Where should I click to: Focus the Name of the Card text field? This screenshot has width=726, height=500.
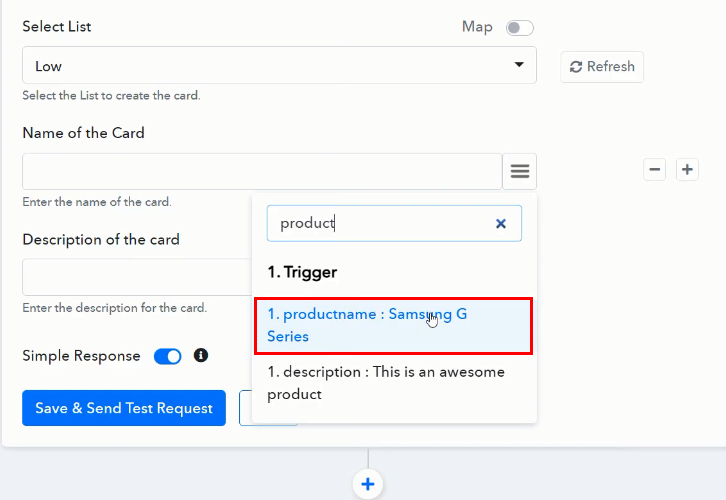click(x=261, y=171)
